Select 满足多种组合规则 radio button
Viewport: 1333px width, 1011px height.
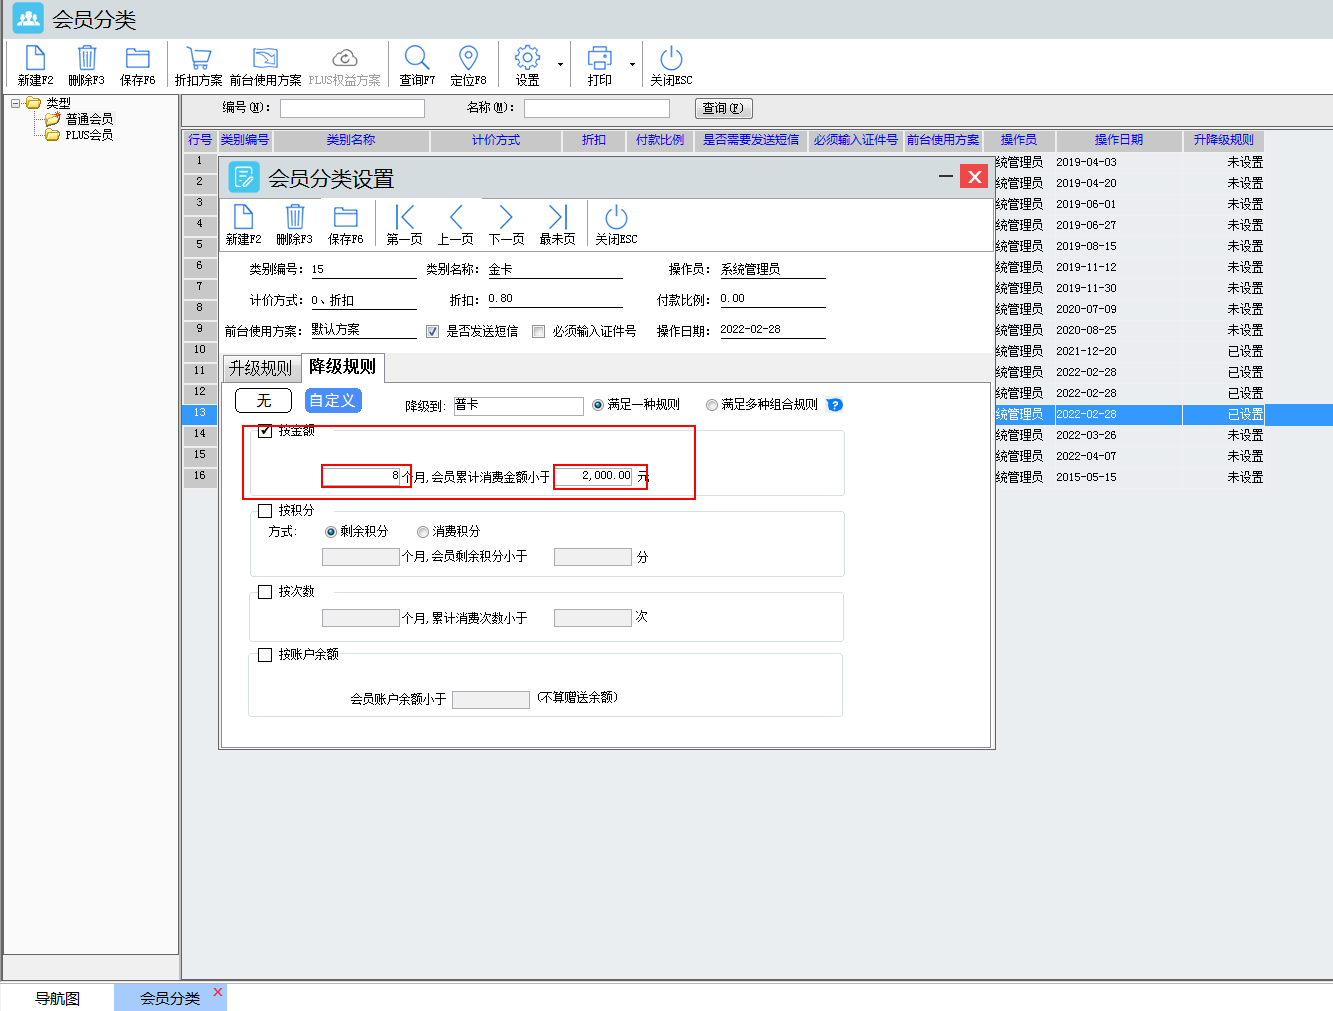tap(712, 405)
